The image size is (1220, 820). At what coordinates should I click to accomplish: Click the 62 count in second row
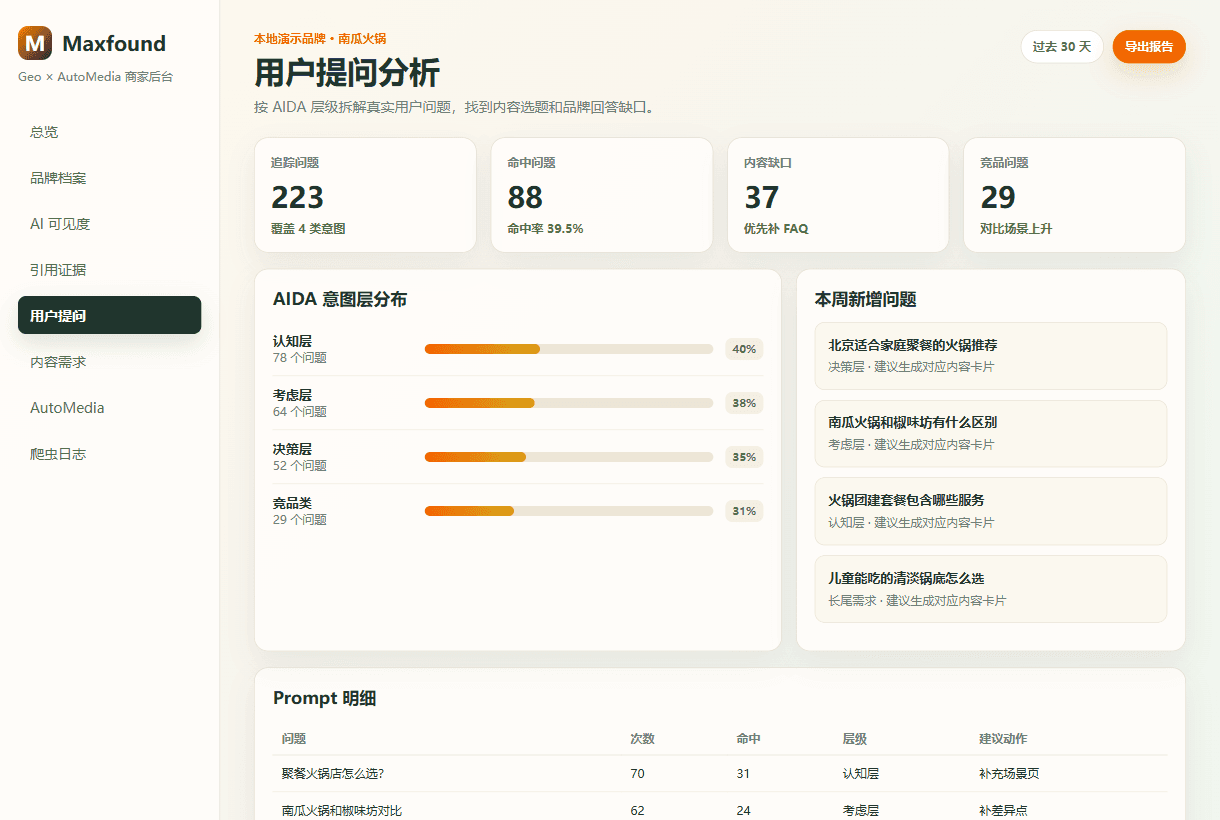tap(637, 810)
